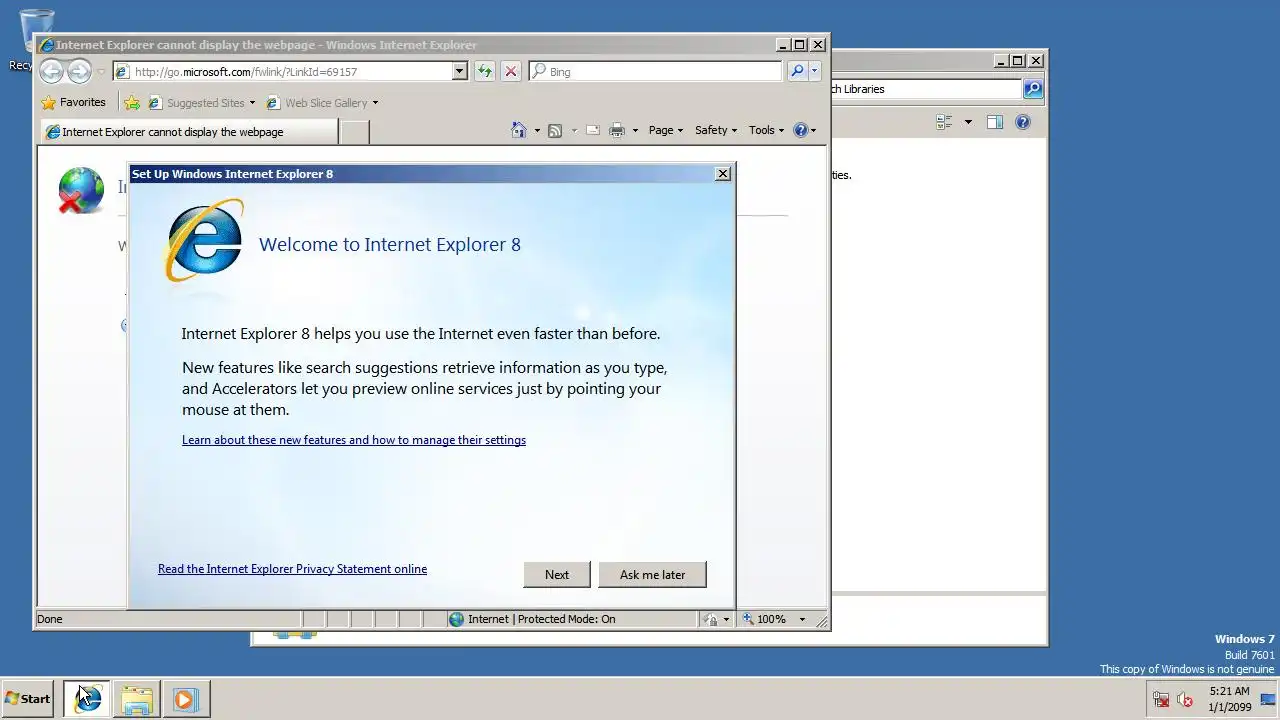
Task: Click the Add to Favorites Bar icon
Action: point(132,102)
